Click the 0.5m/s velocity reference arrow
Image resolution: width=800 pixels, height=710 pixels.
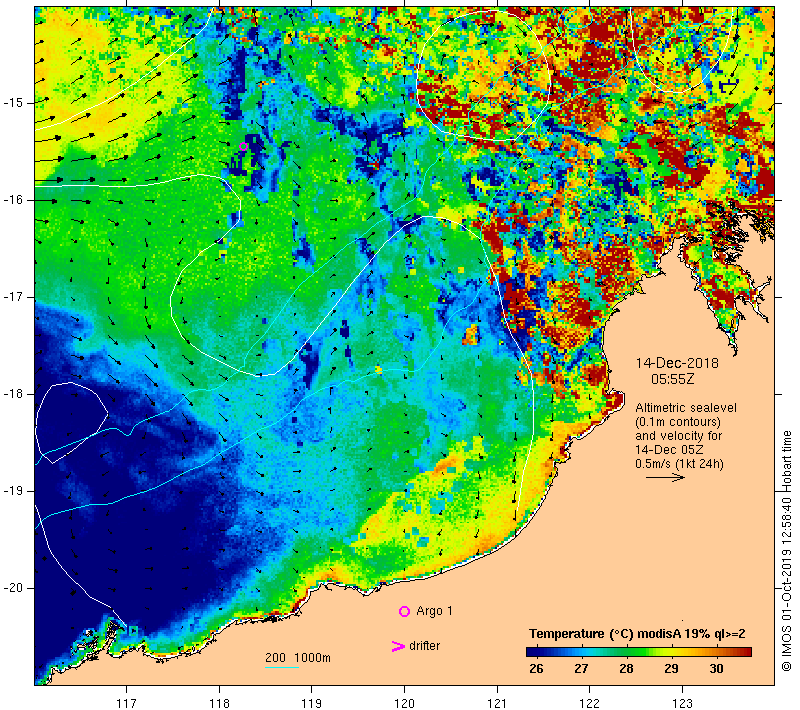(665, 477)
